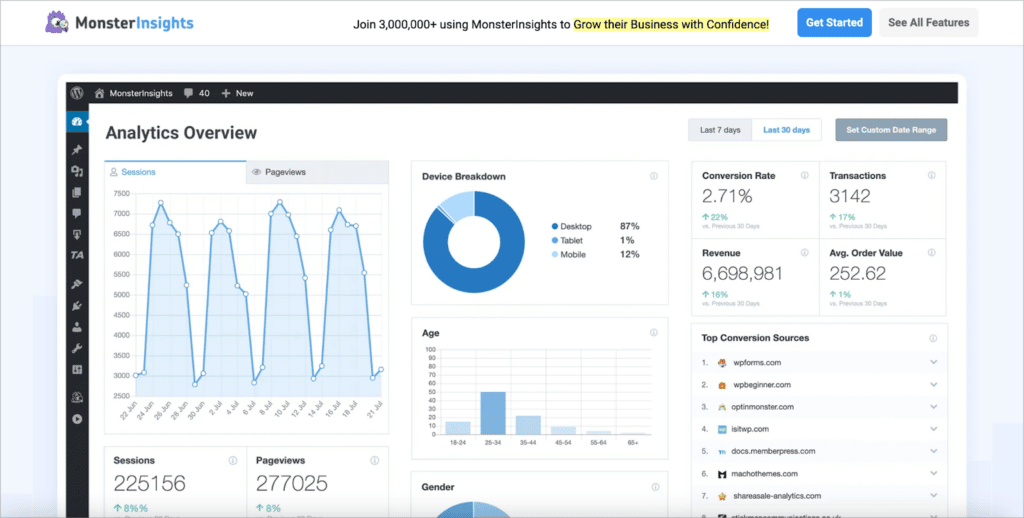
Task: Open the Settings sliders sidebar icon
Action: (x=77, y=370)
